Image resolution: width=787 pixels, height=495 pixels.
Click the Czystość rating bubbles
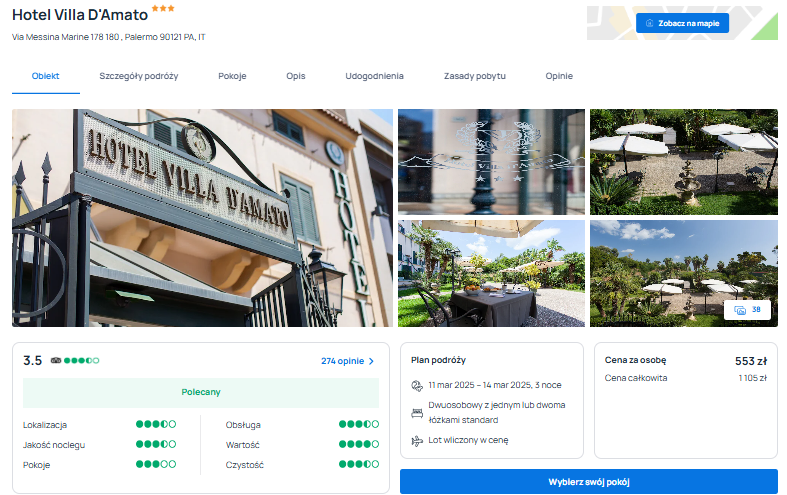(x=359, y=464)
